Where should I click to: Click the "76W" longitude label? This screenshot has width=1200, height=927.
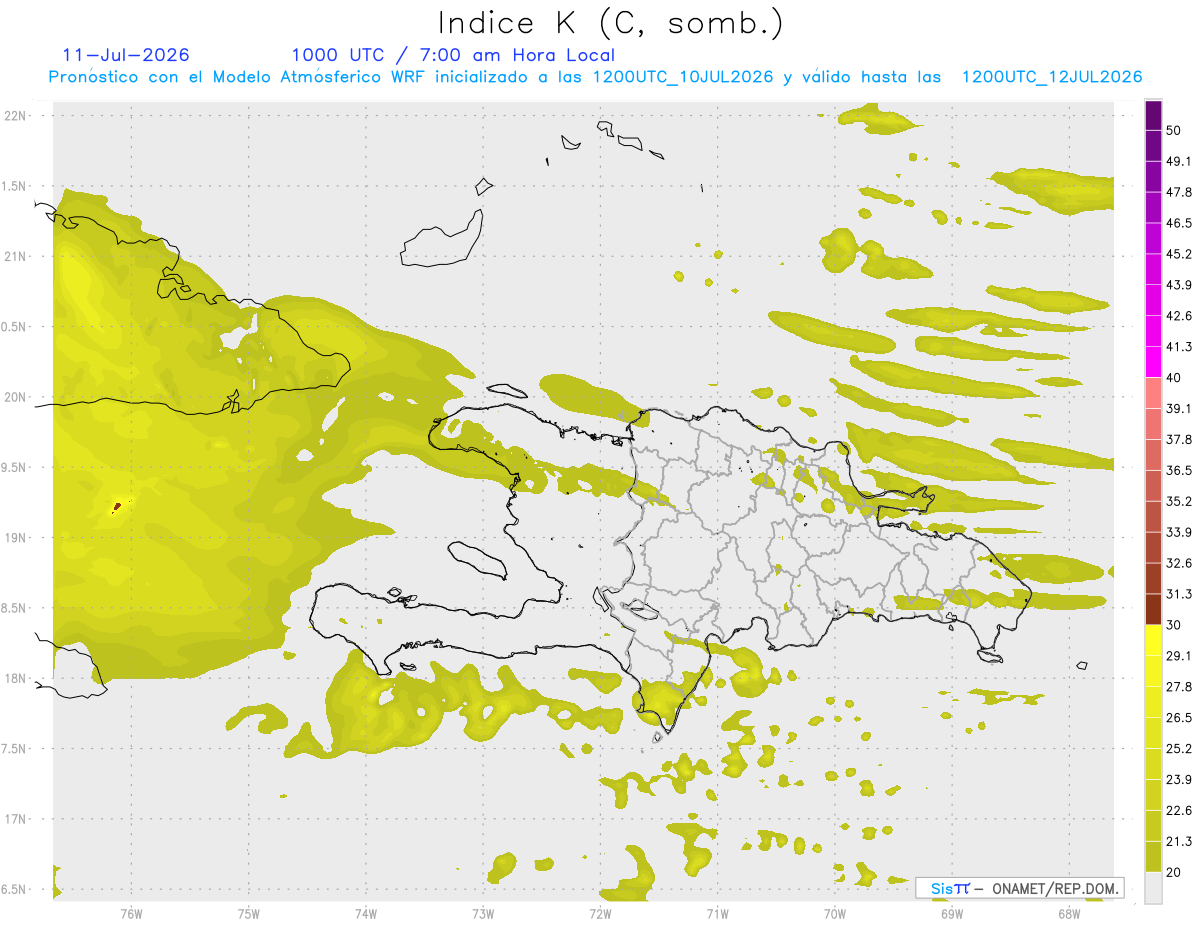(131, 913)
